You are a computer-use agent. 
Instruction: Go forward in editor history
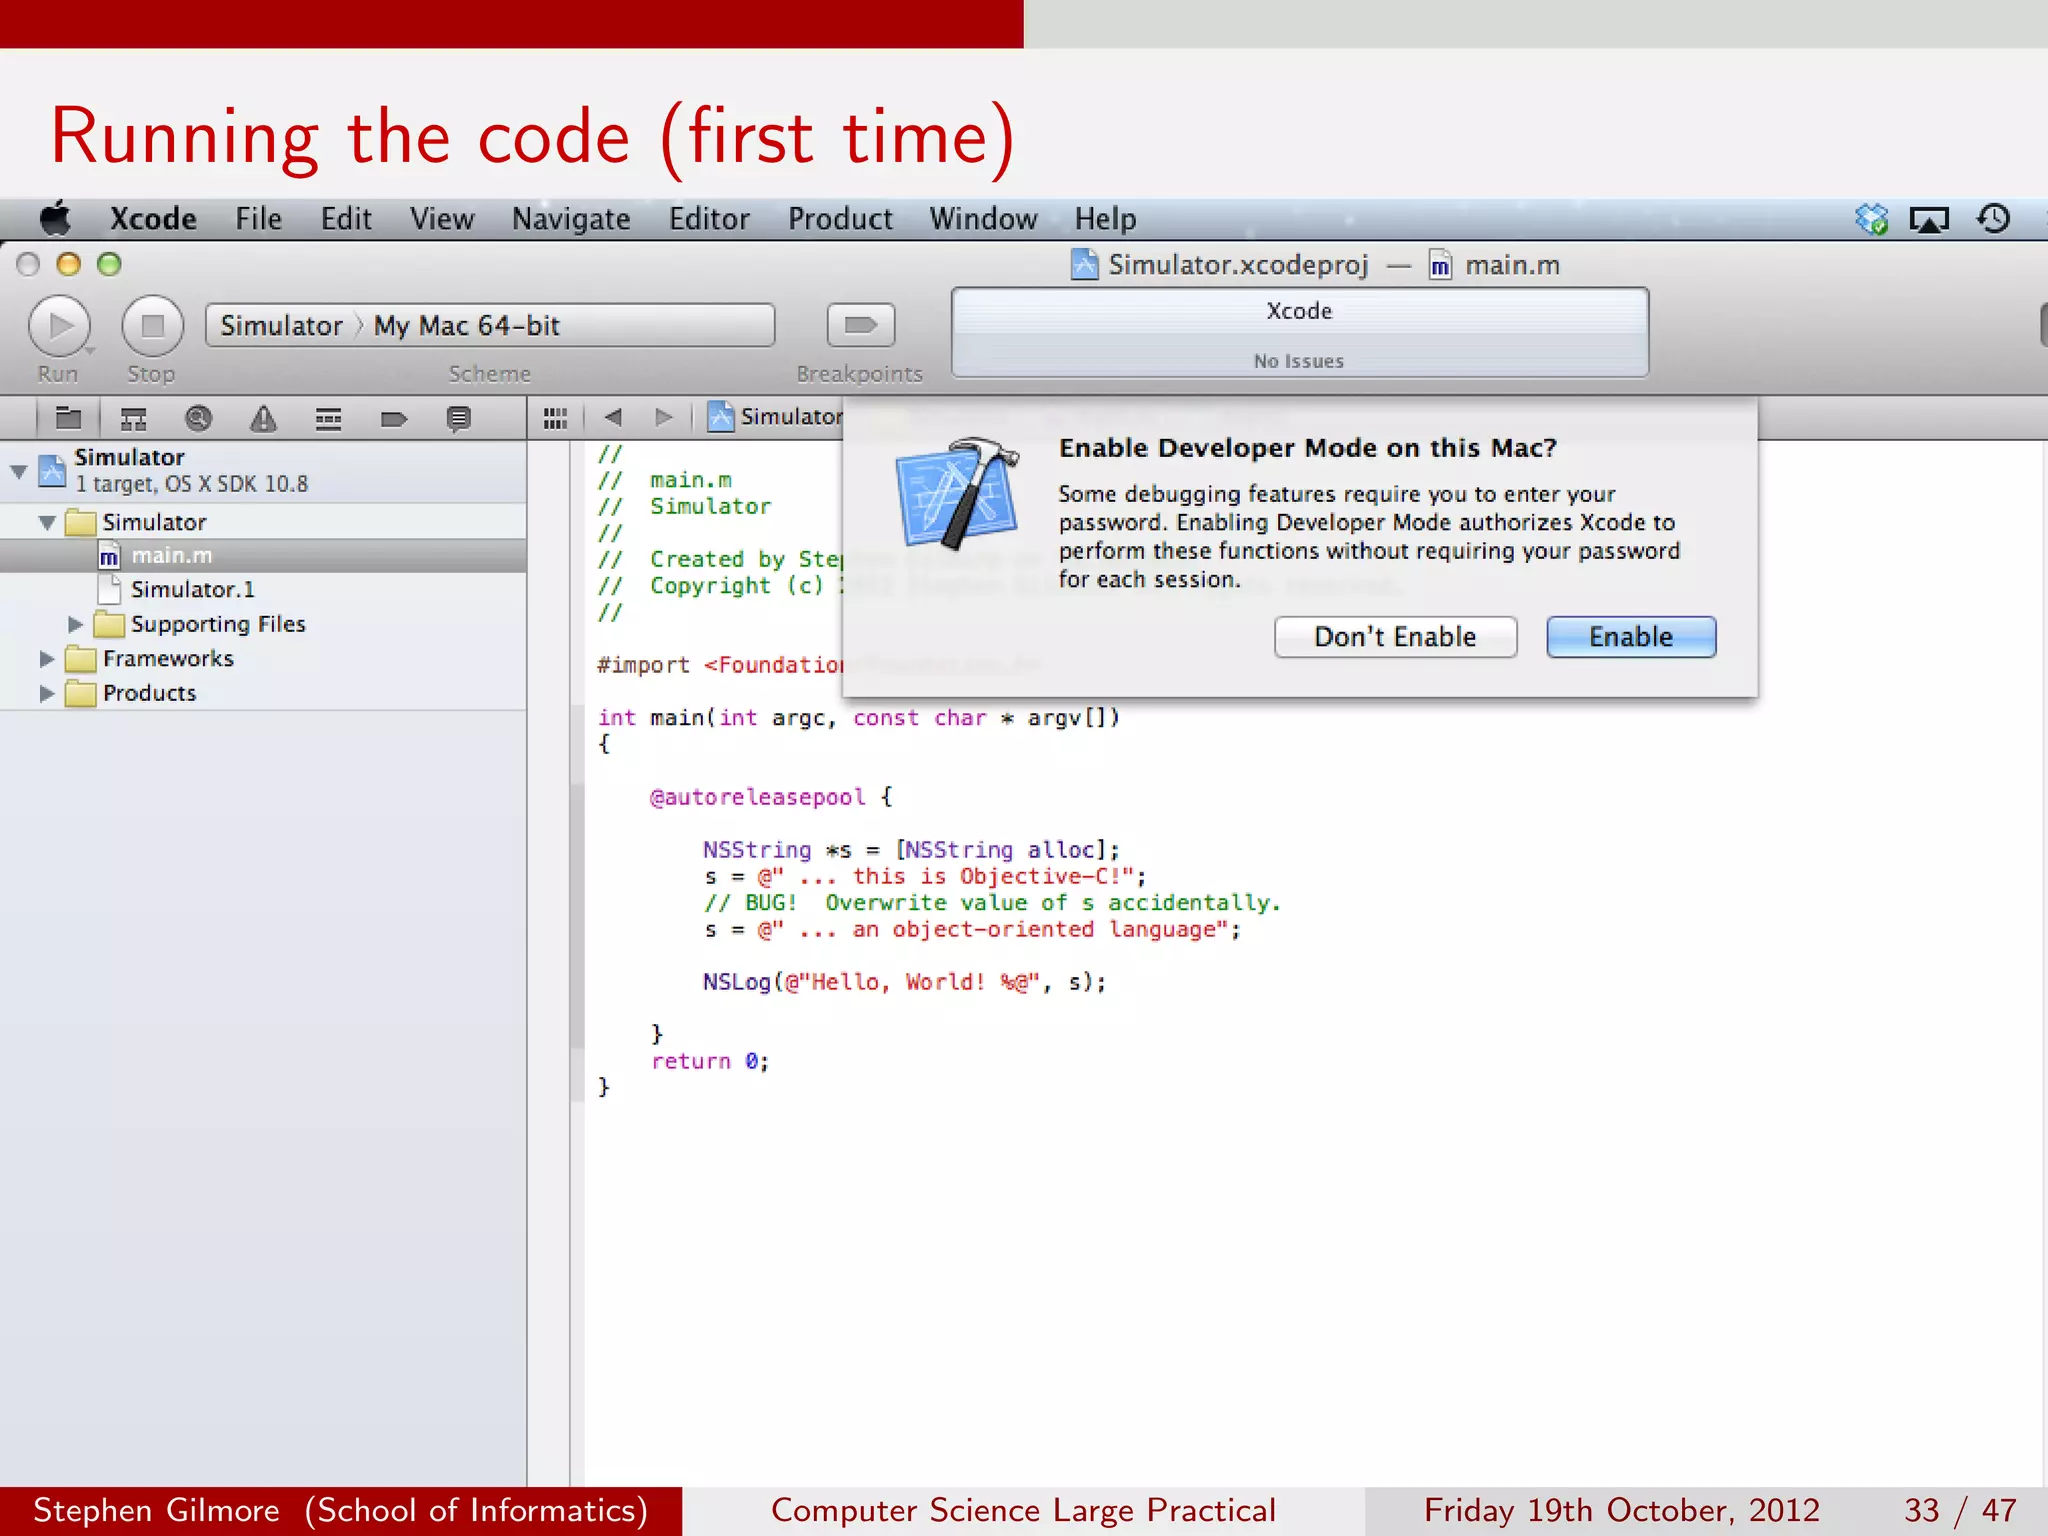pos(663,417)
